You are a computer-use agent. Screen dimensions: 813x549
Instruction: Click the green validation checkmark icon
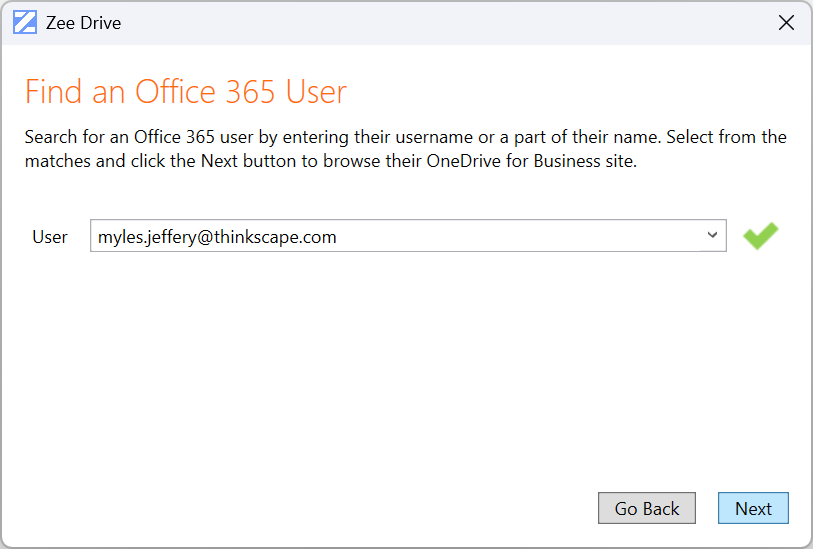(760, 236)
